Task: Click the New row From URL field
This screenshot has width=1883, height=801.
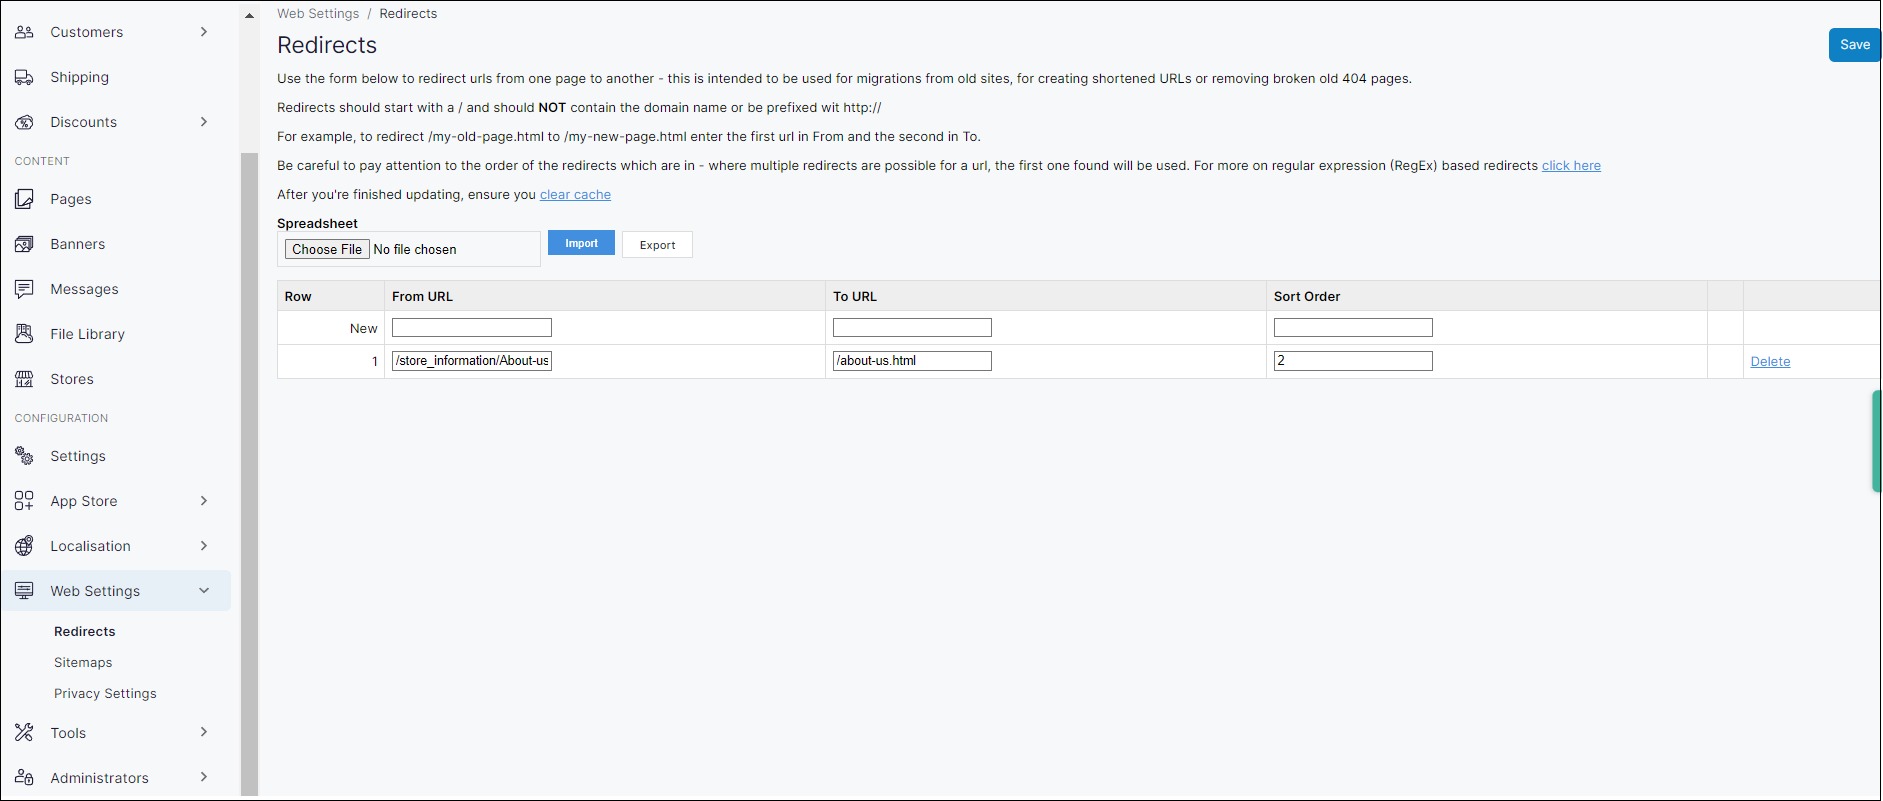Action: tap(472, 328)
